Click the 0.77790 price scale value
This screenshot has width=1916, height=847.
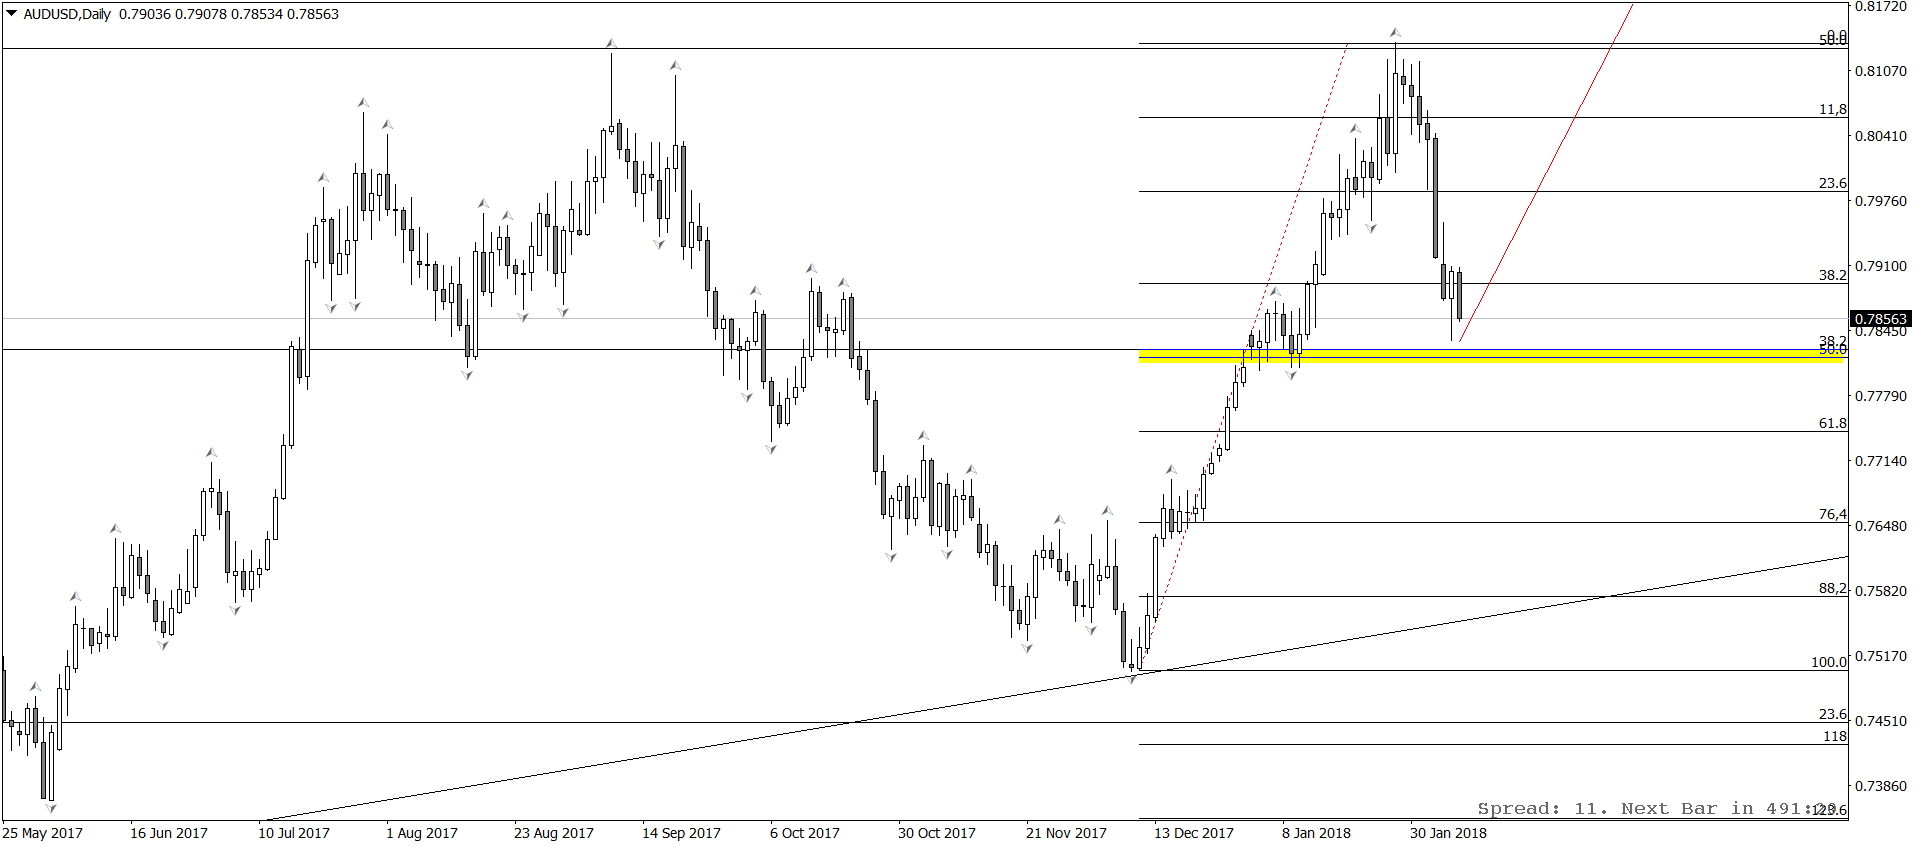pos(1881,396)
